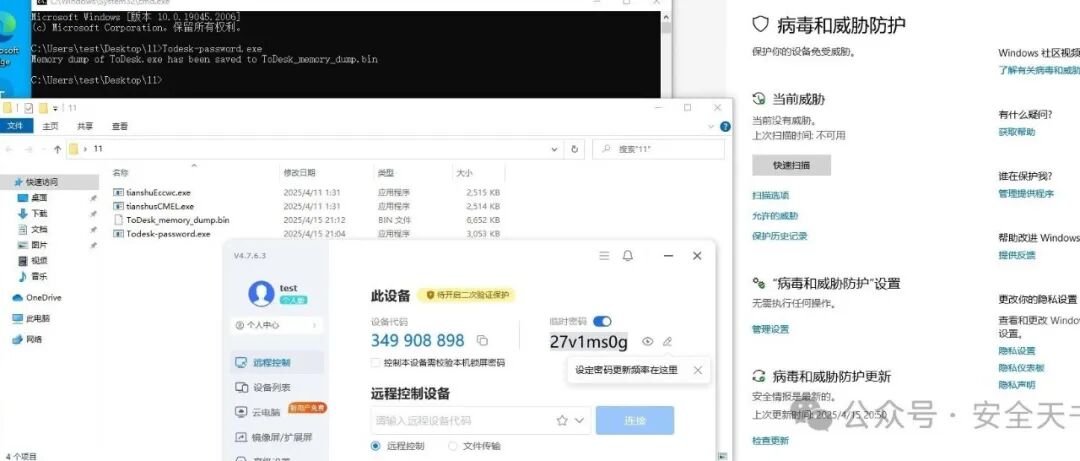Expand the Explorer ribbon chevron

click(x=712, y=127)
